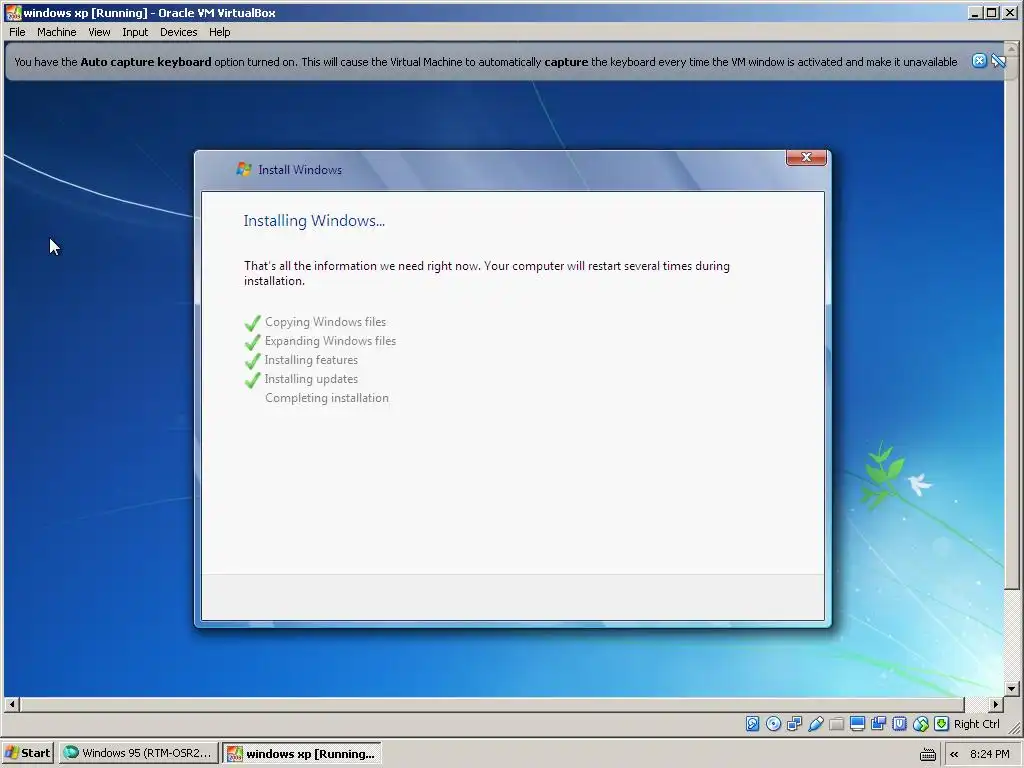Click the Right Ctrl host key label
The height and width of the screenshot is (768, 1024).
[x=976, y=724]
